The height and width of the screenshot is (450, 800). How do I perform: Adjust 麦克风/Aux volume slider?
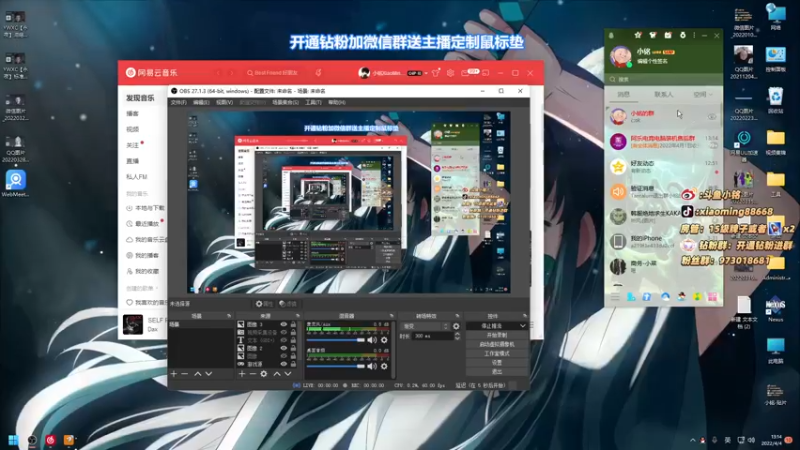(336, 340)
